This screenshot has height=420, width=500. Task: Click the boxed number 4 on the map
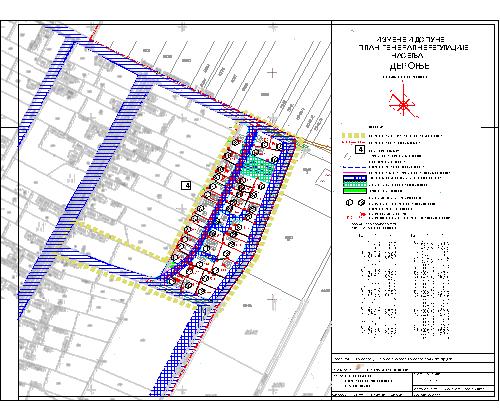point(186,185)
